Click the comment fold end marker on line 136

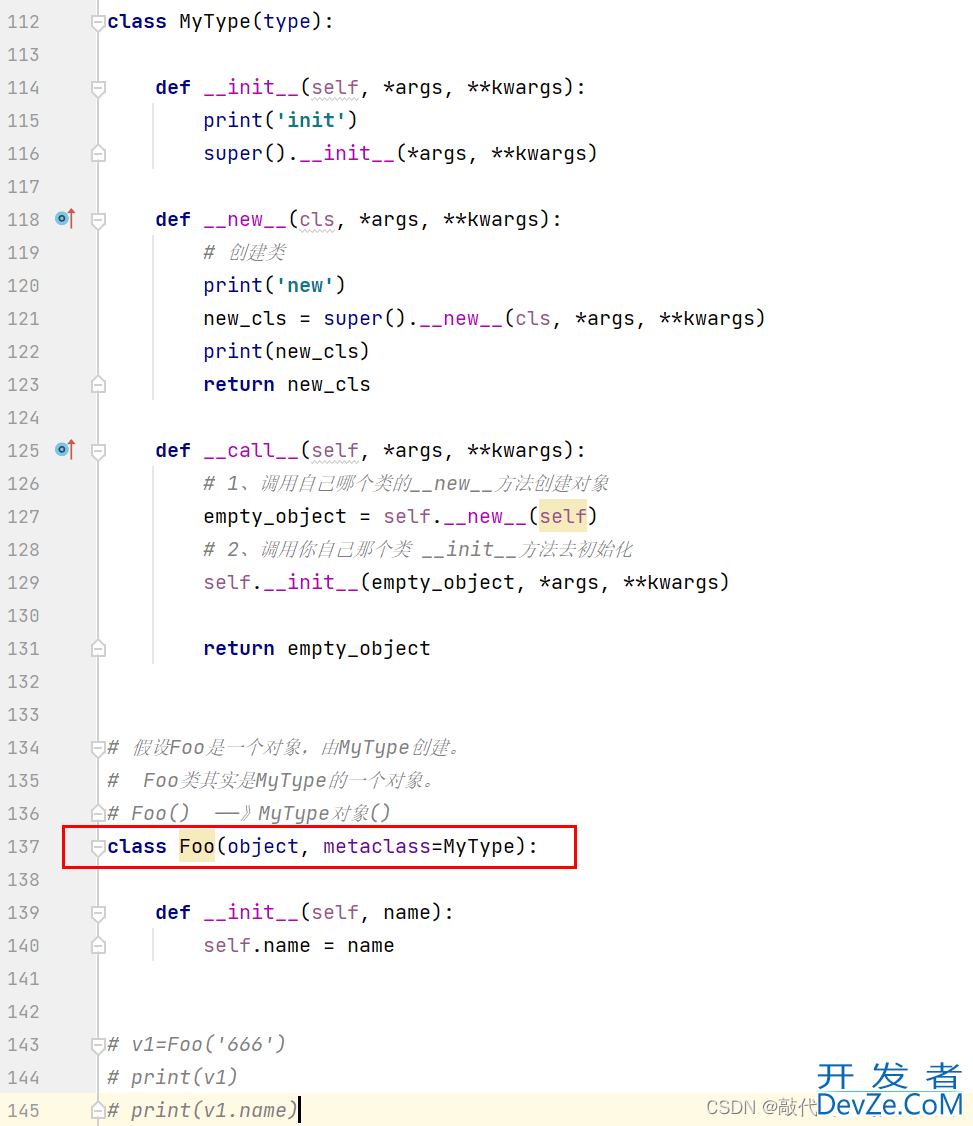coord(98,814)
